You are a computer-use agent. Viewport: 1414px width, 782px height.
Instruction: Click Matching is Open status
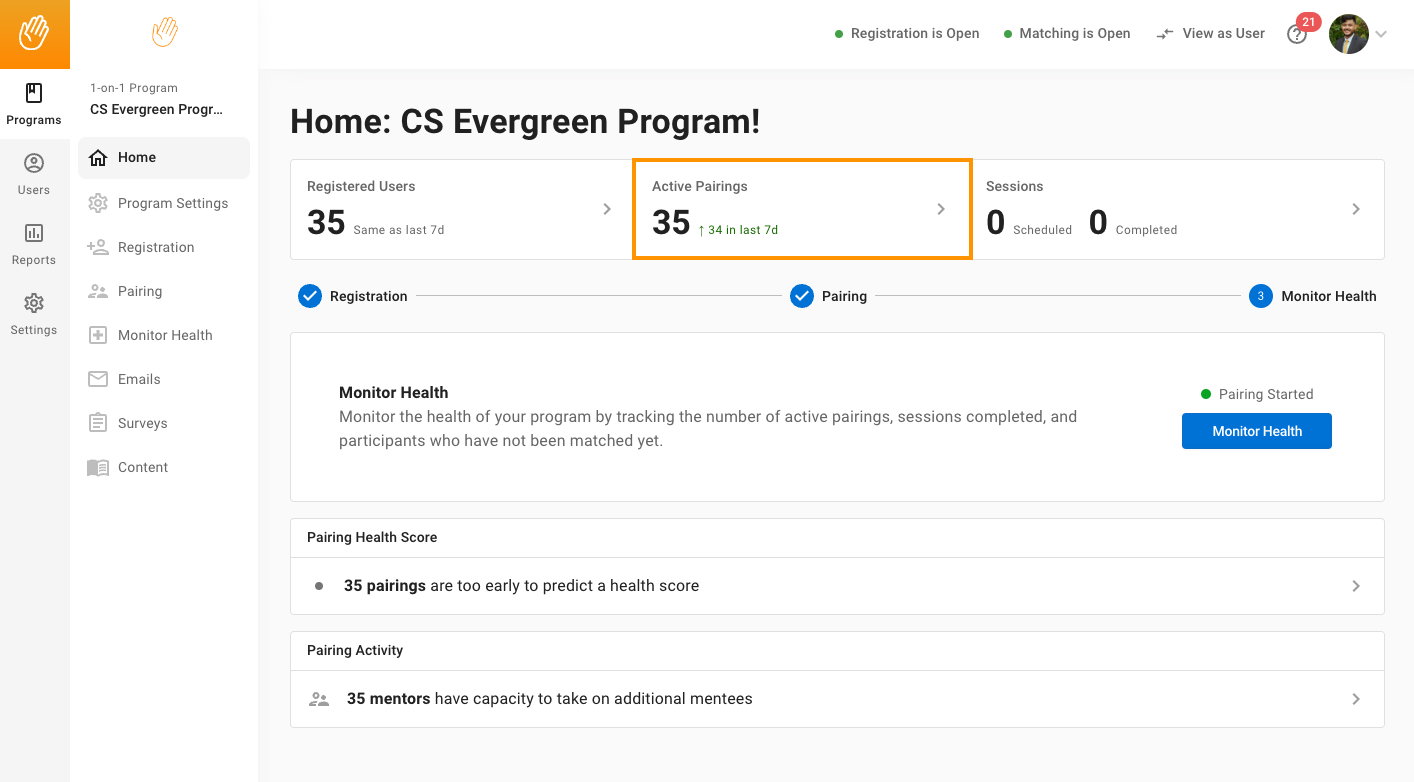pos(1067,34)
